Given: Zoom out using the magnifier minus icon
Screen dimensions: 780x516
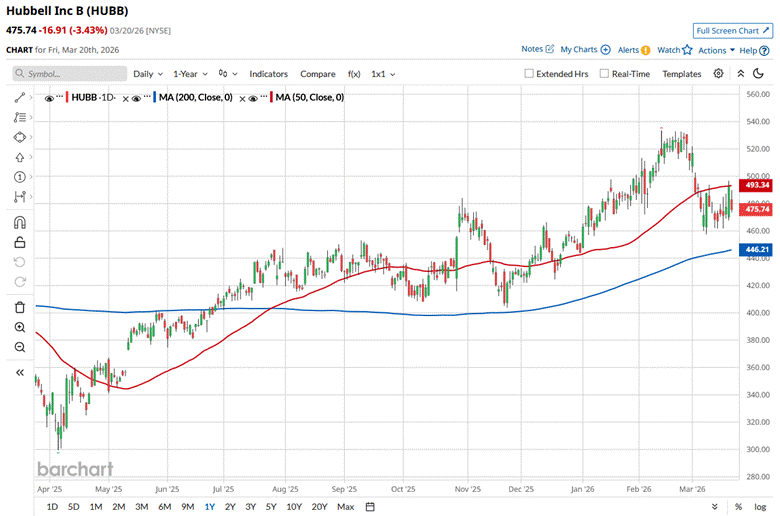Looking at the screenshot, I should coord(20,347).
